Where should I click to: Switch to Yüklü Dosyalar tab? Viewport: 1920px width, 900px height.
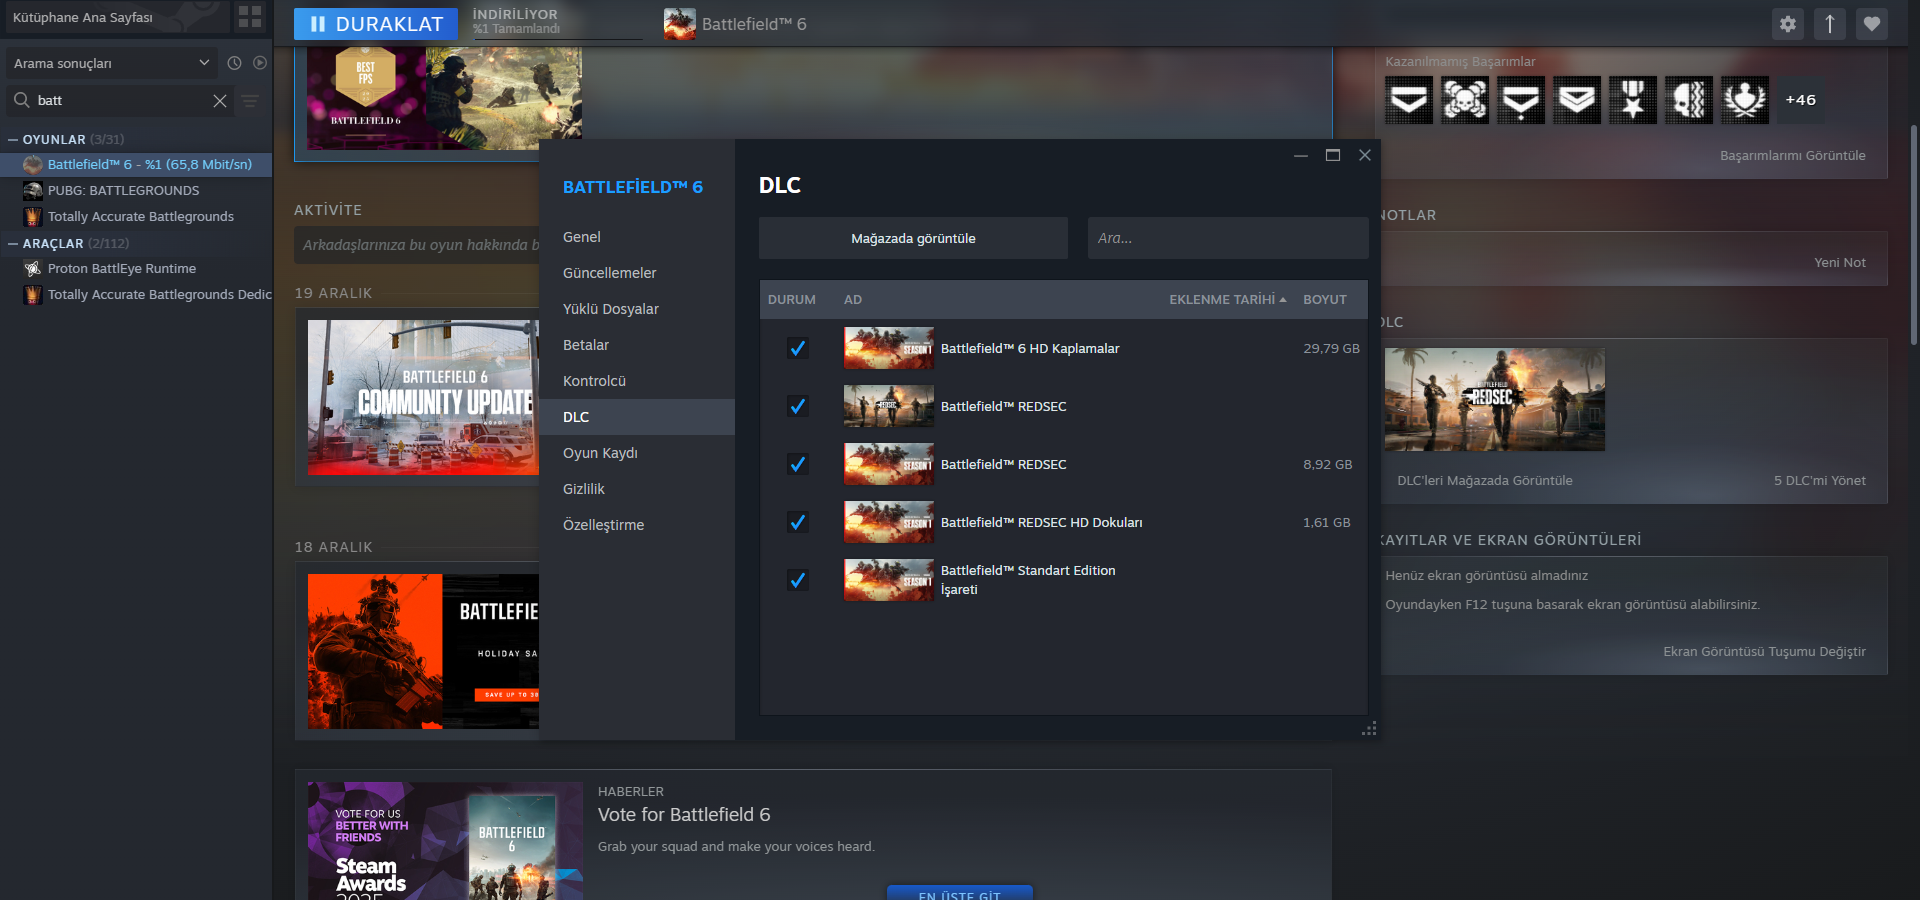click(x=637, y=309)
